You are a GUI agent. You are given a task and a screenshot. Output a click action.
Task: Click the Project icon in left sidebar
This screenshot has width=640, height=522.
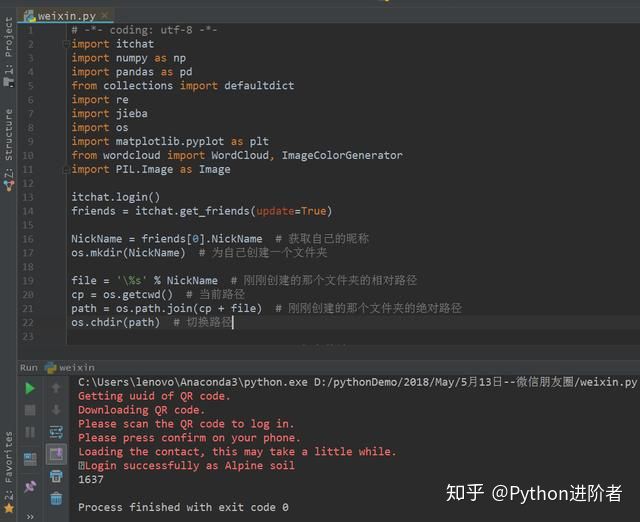(x=9, y=82)
